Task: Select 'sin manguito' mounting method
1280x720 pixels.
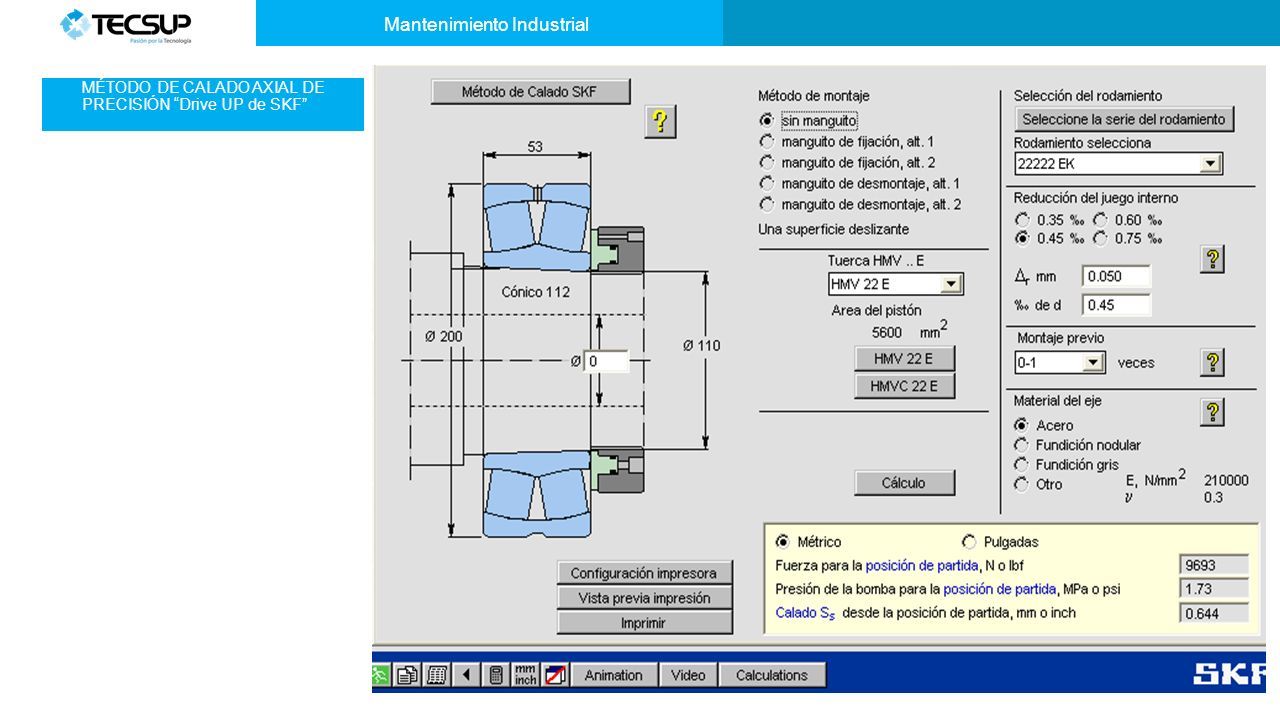Action: 767,120
